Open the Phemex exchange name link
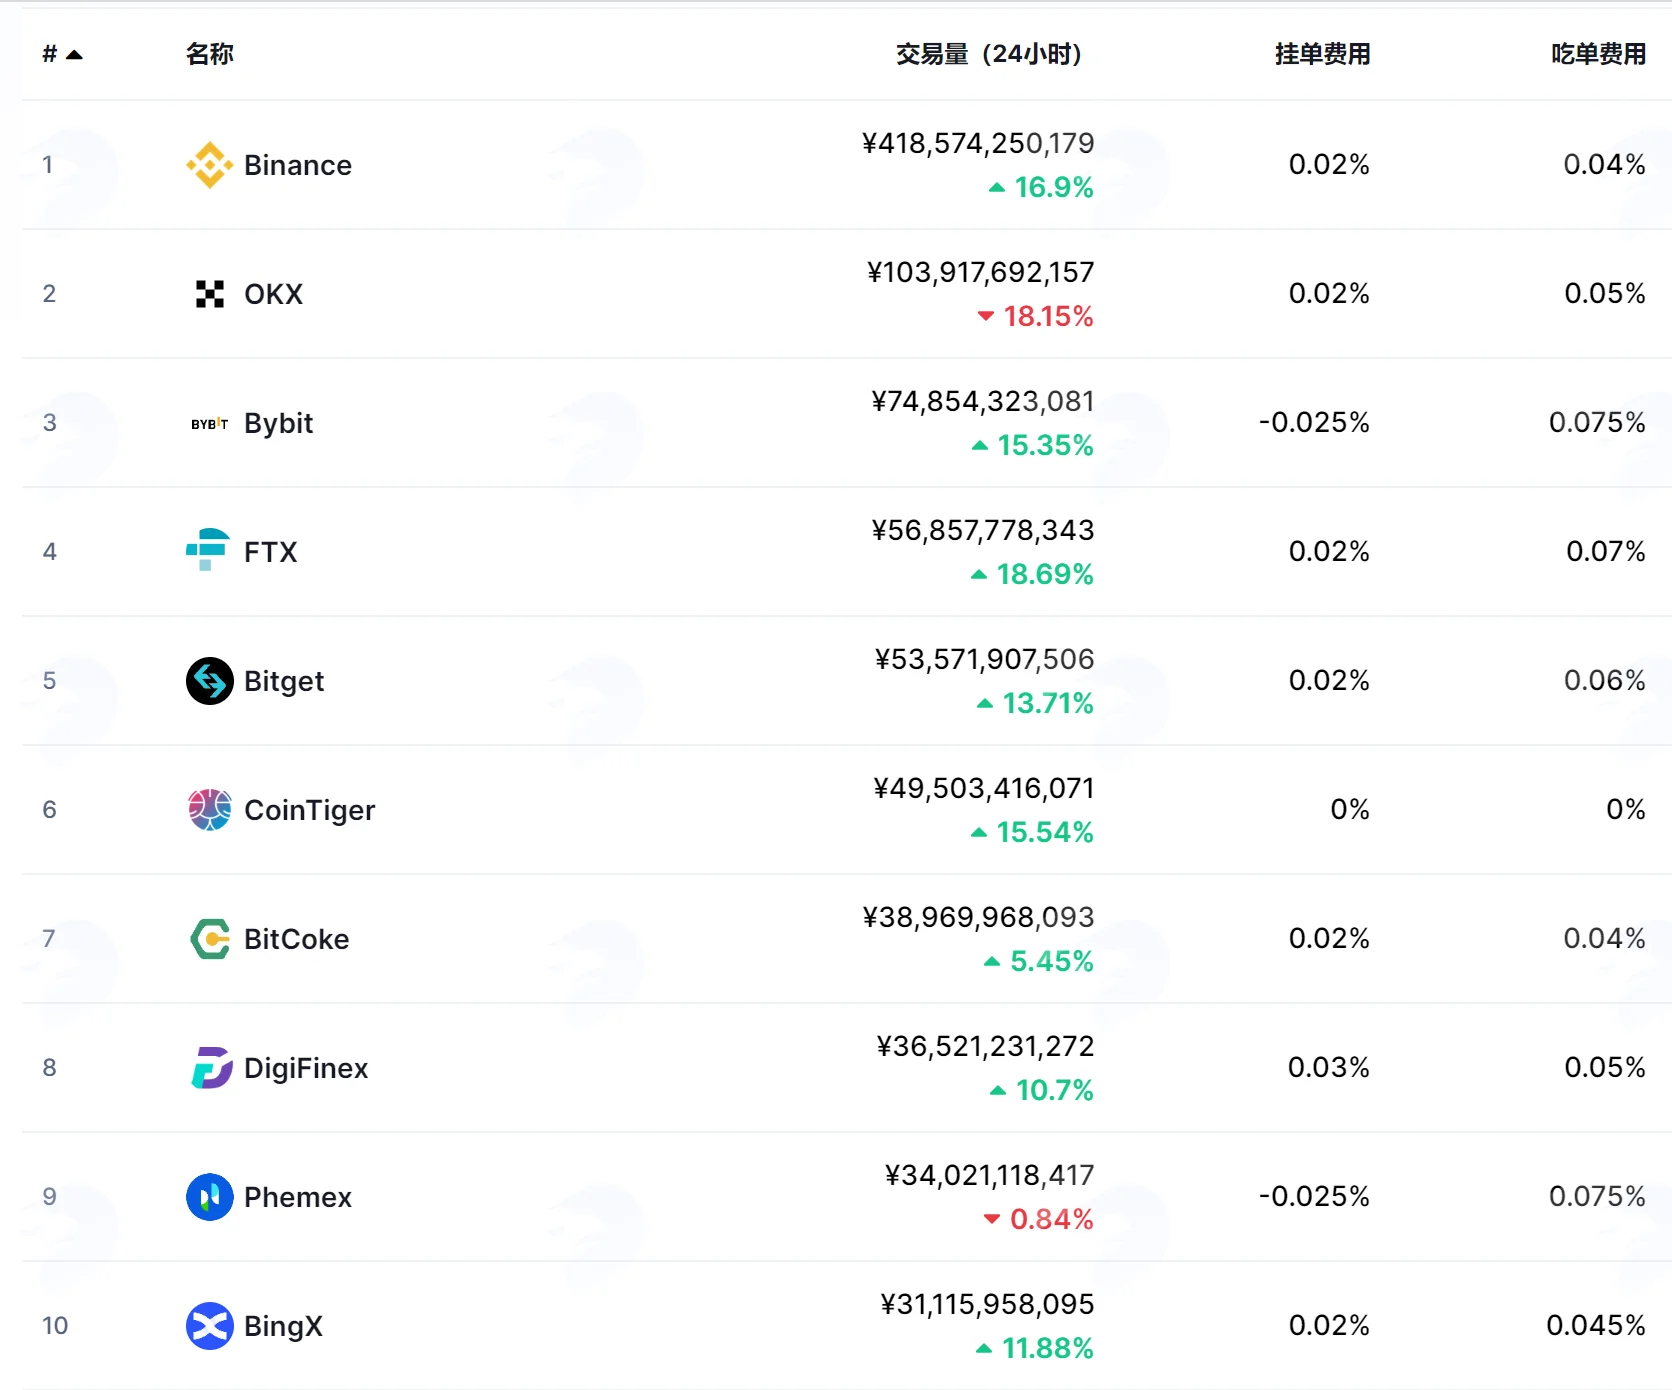Viewport: 1672px width, 1390px height. (x=298, y=1197)
